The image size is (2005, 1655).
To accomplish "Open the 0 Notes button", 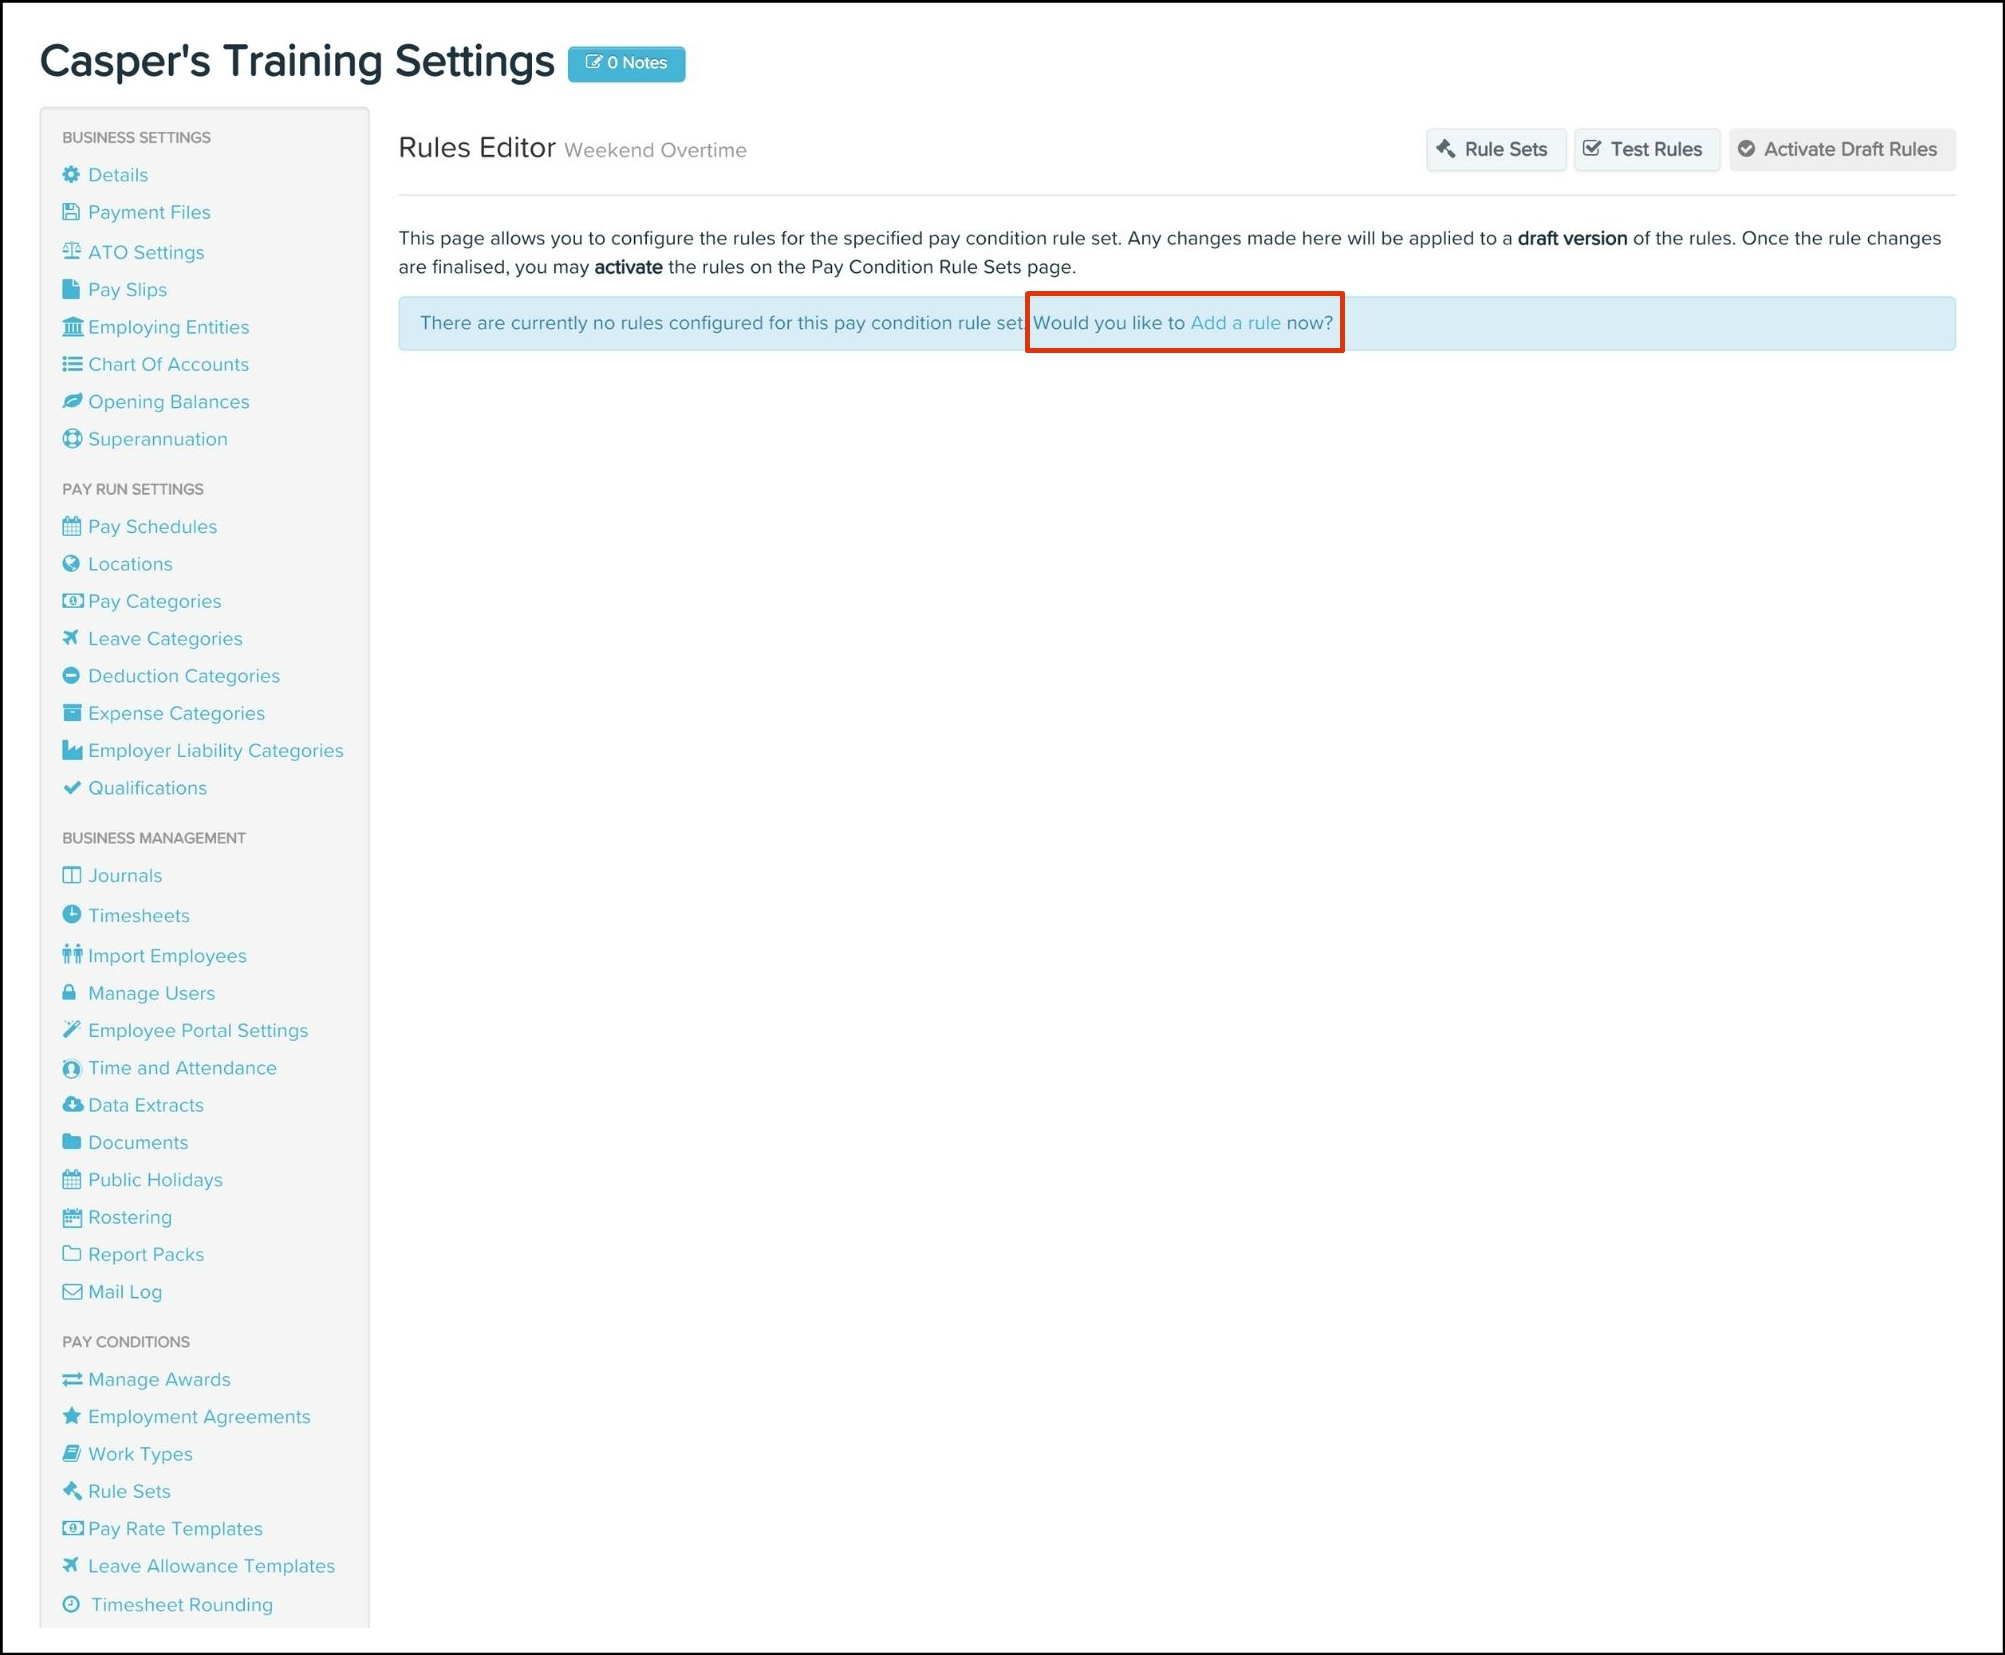I will tap(626, 63).
